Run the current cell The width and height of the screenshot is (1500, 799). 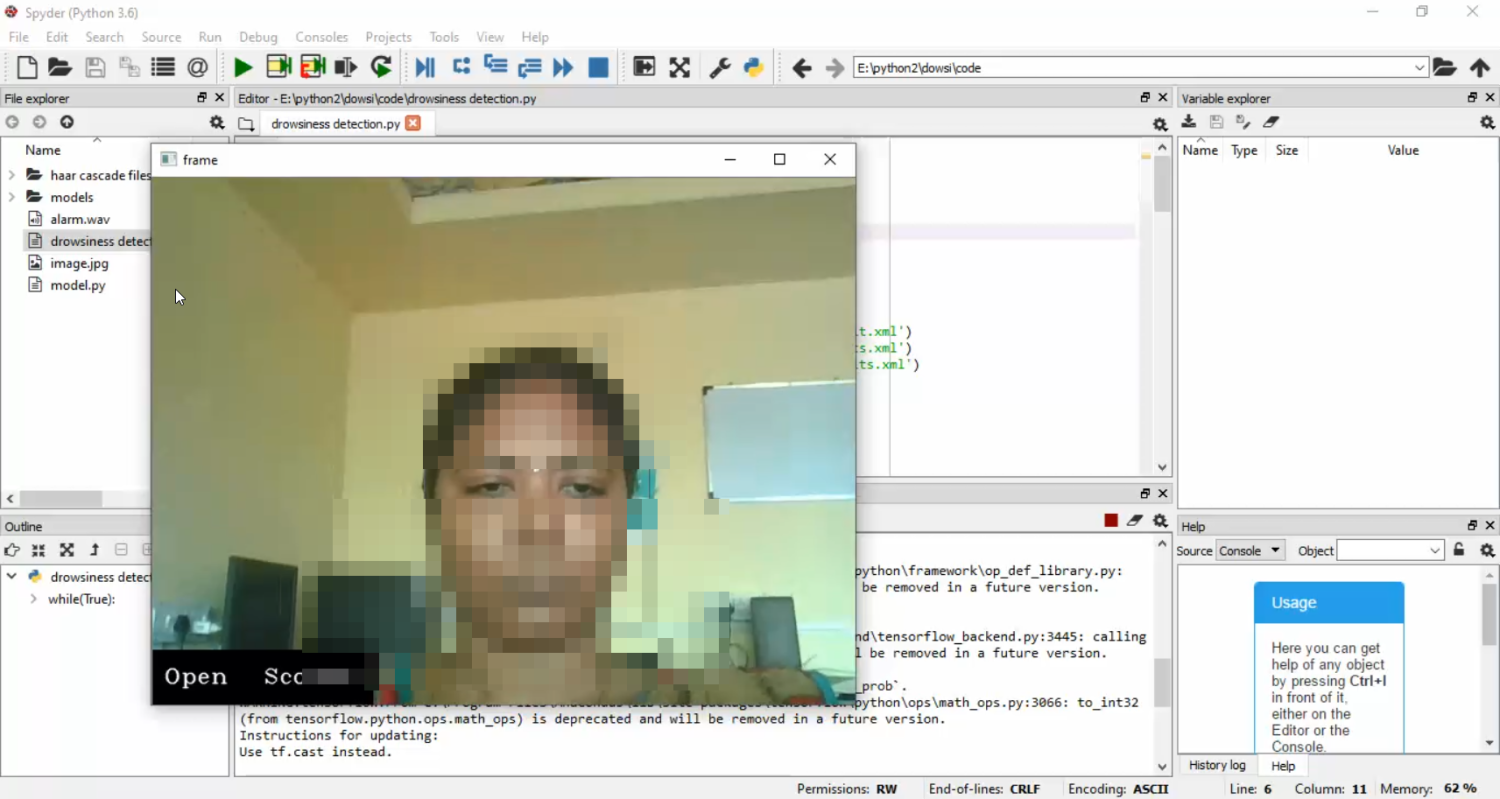pyautogui.click(x=278, y=67)
